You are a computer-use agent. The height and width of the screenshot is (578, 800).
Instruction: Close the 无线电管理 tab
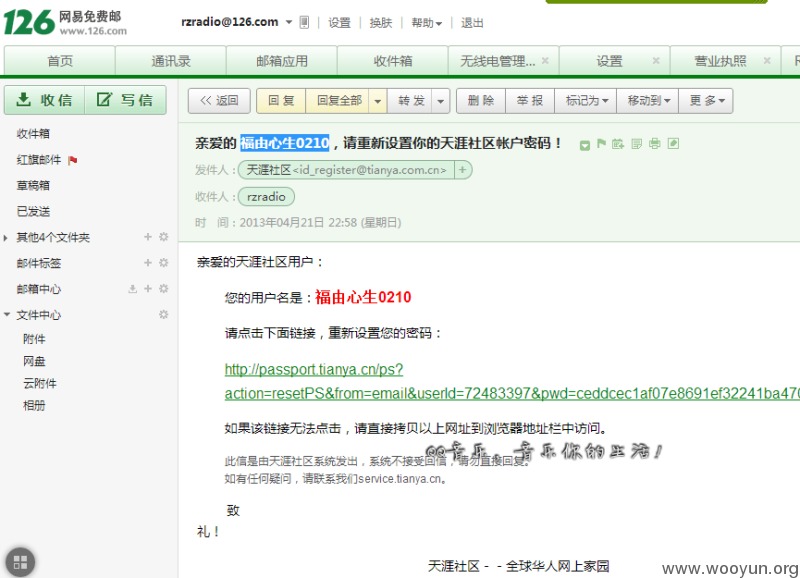click(x=545, y=61)
